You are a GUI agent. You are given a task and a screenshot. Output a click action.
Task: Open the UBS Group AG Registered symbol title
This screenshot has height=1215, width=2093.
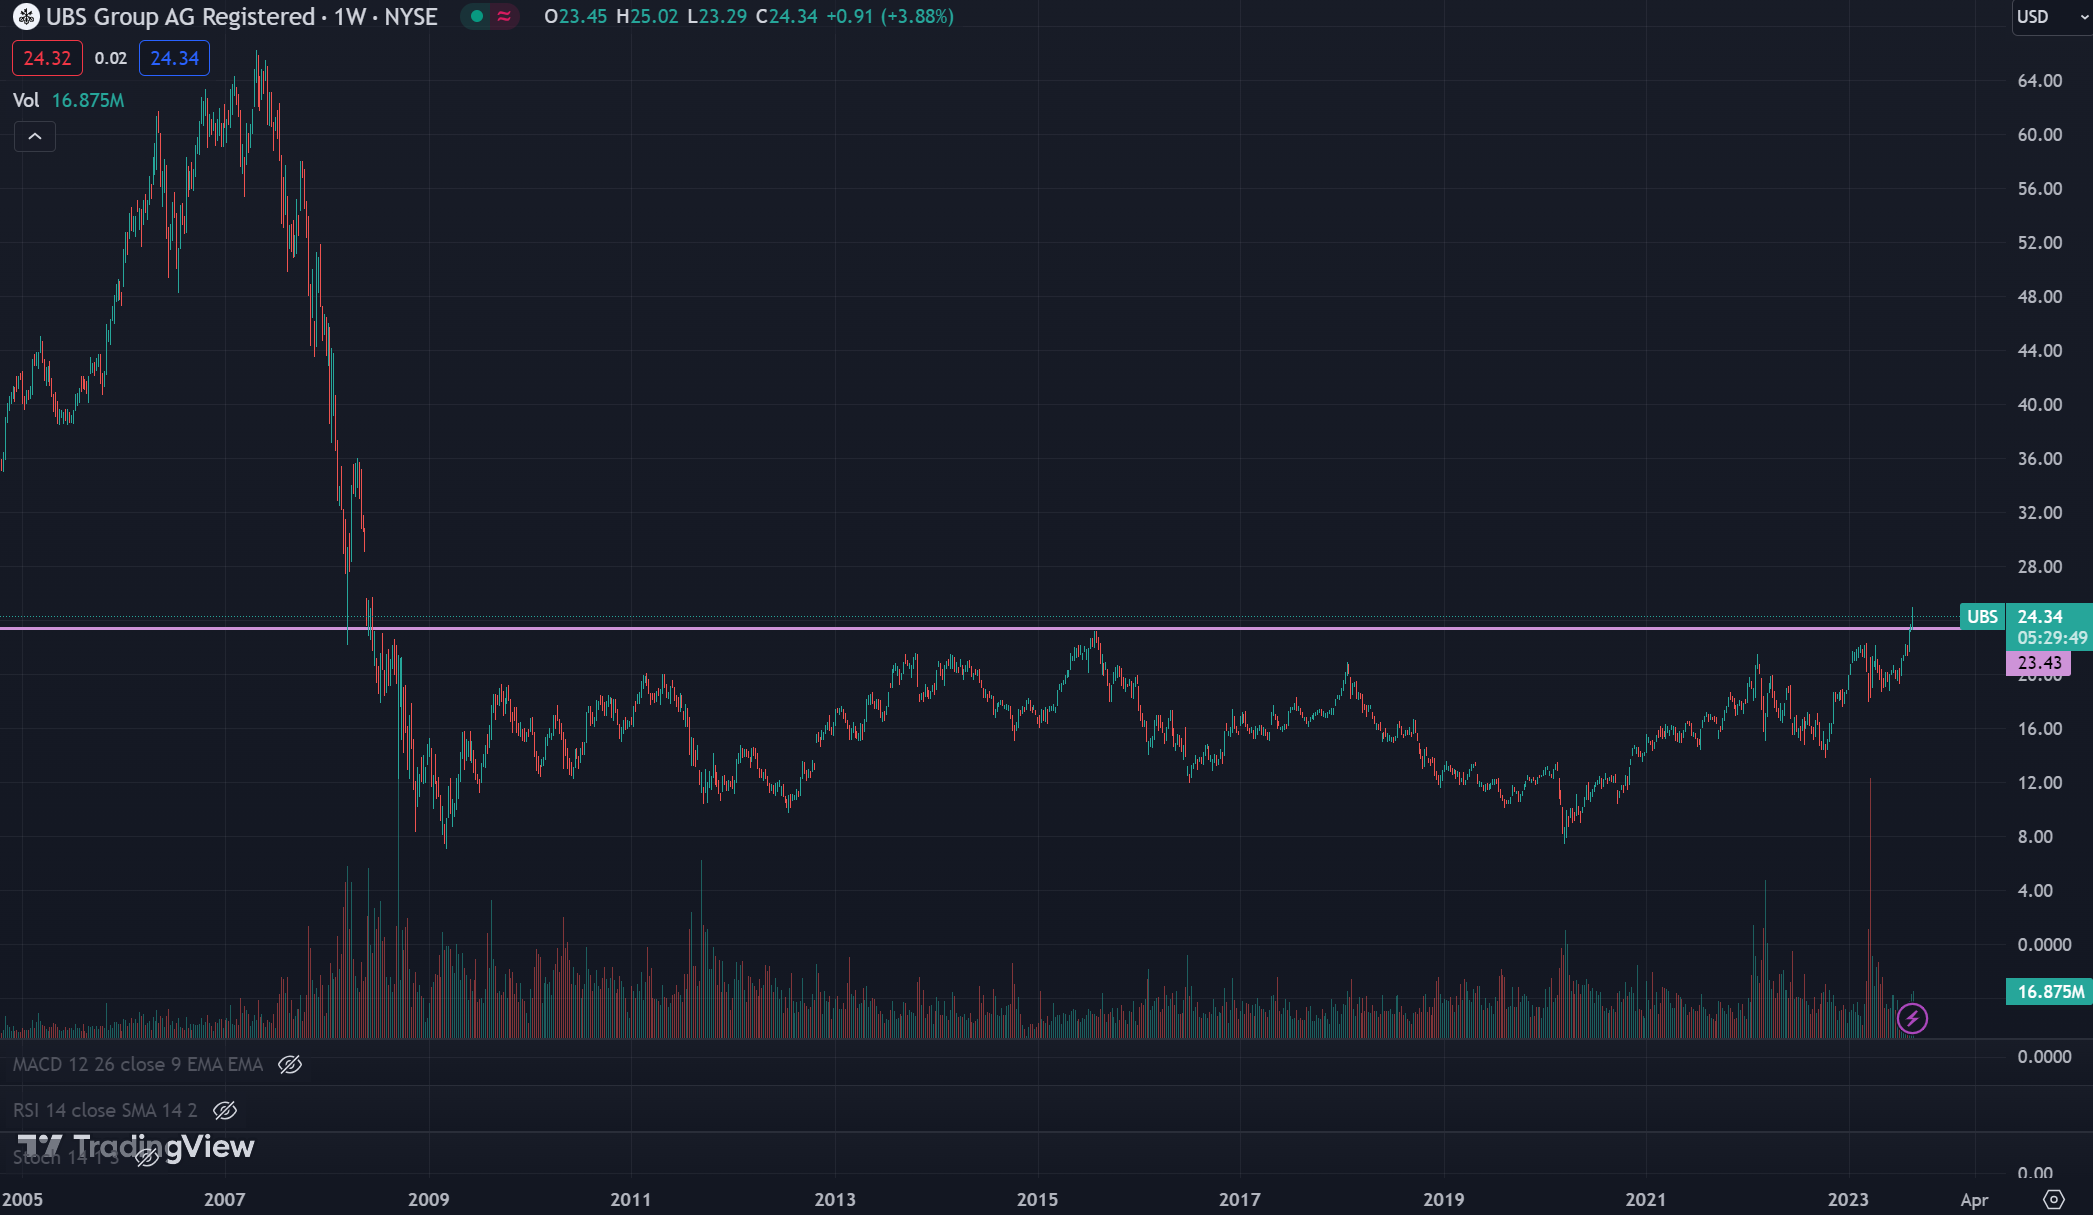[180, 17]
